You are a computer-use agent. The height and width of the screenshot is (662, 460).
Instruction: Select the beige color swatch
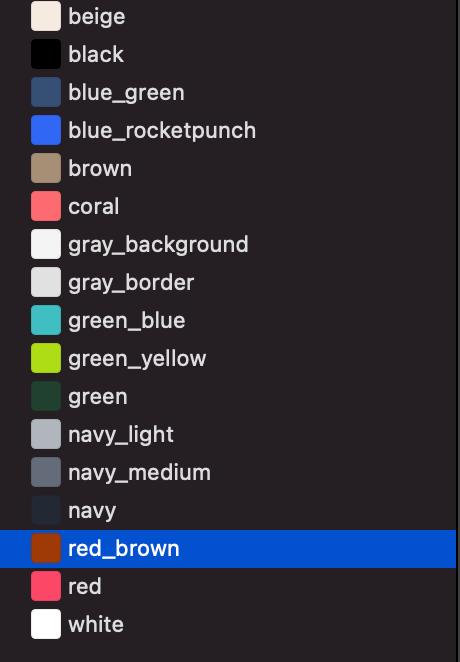pos(46,16)
